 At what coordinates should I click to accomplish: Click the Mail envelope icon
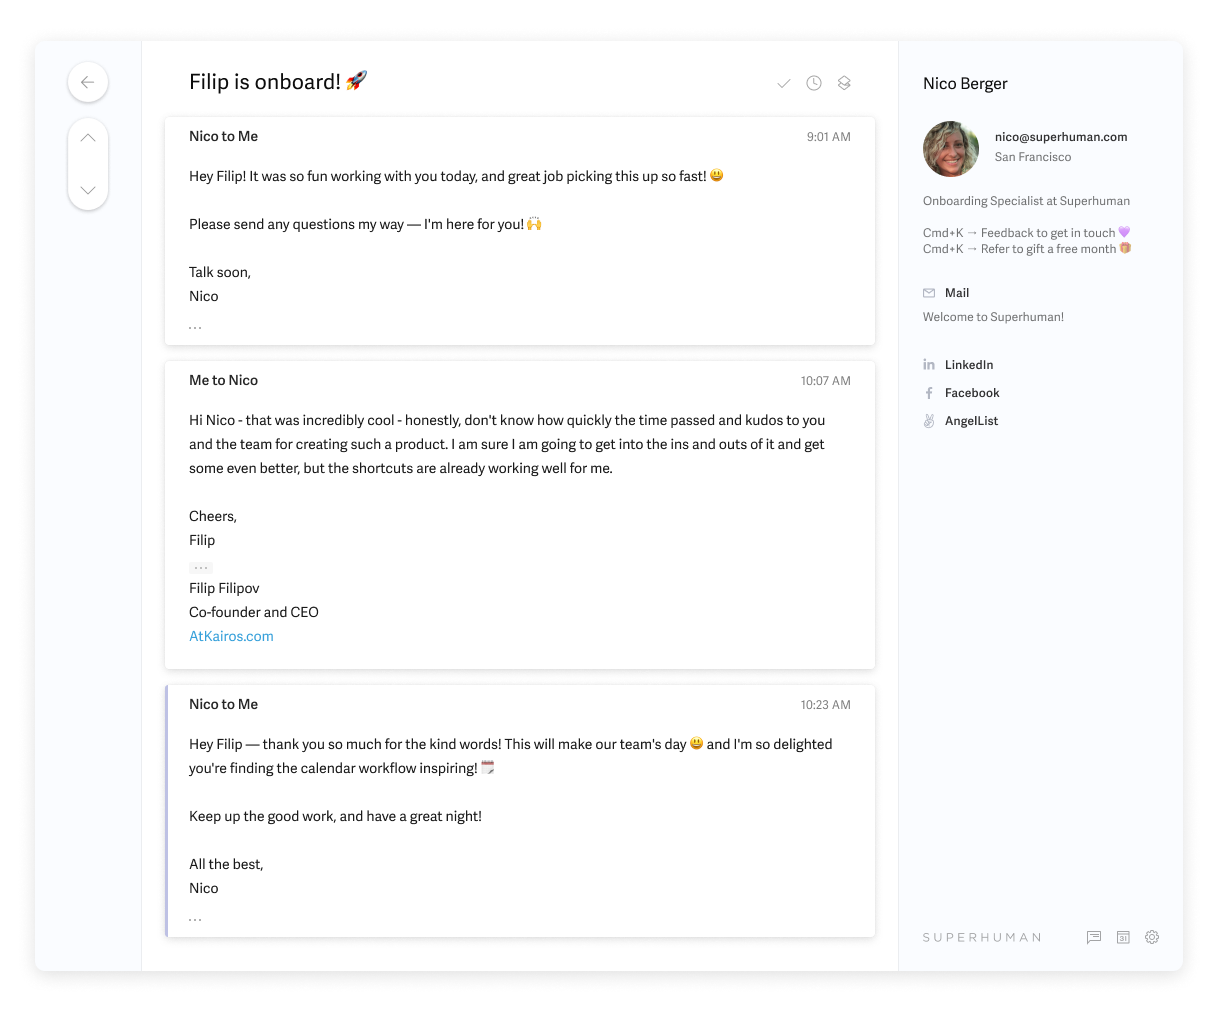(929, 293)
